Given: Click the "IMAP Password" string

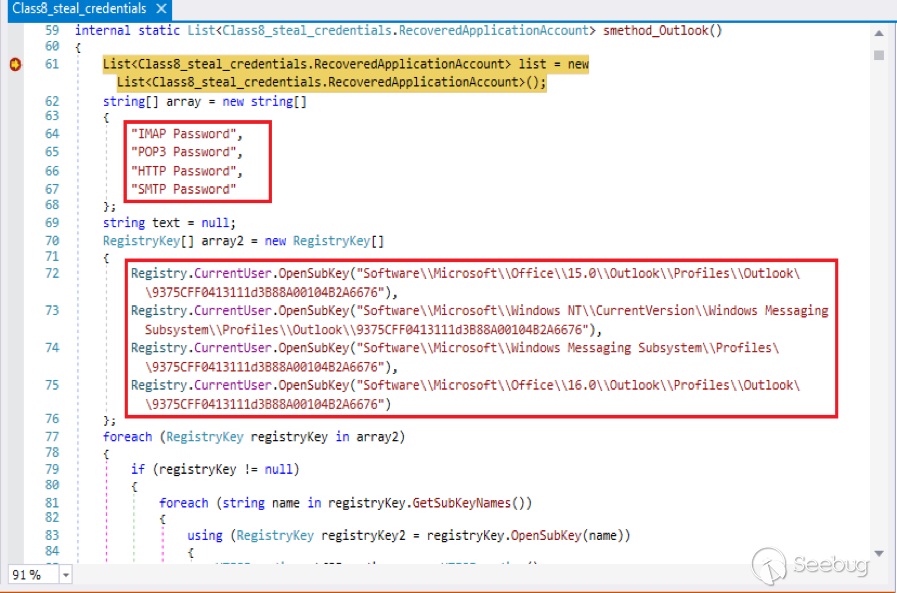Looking at the screenshot, I should click(184, 134).
